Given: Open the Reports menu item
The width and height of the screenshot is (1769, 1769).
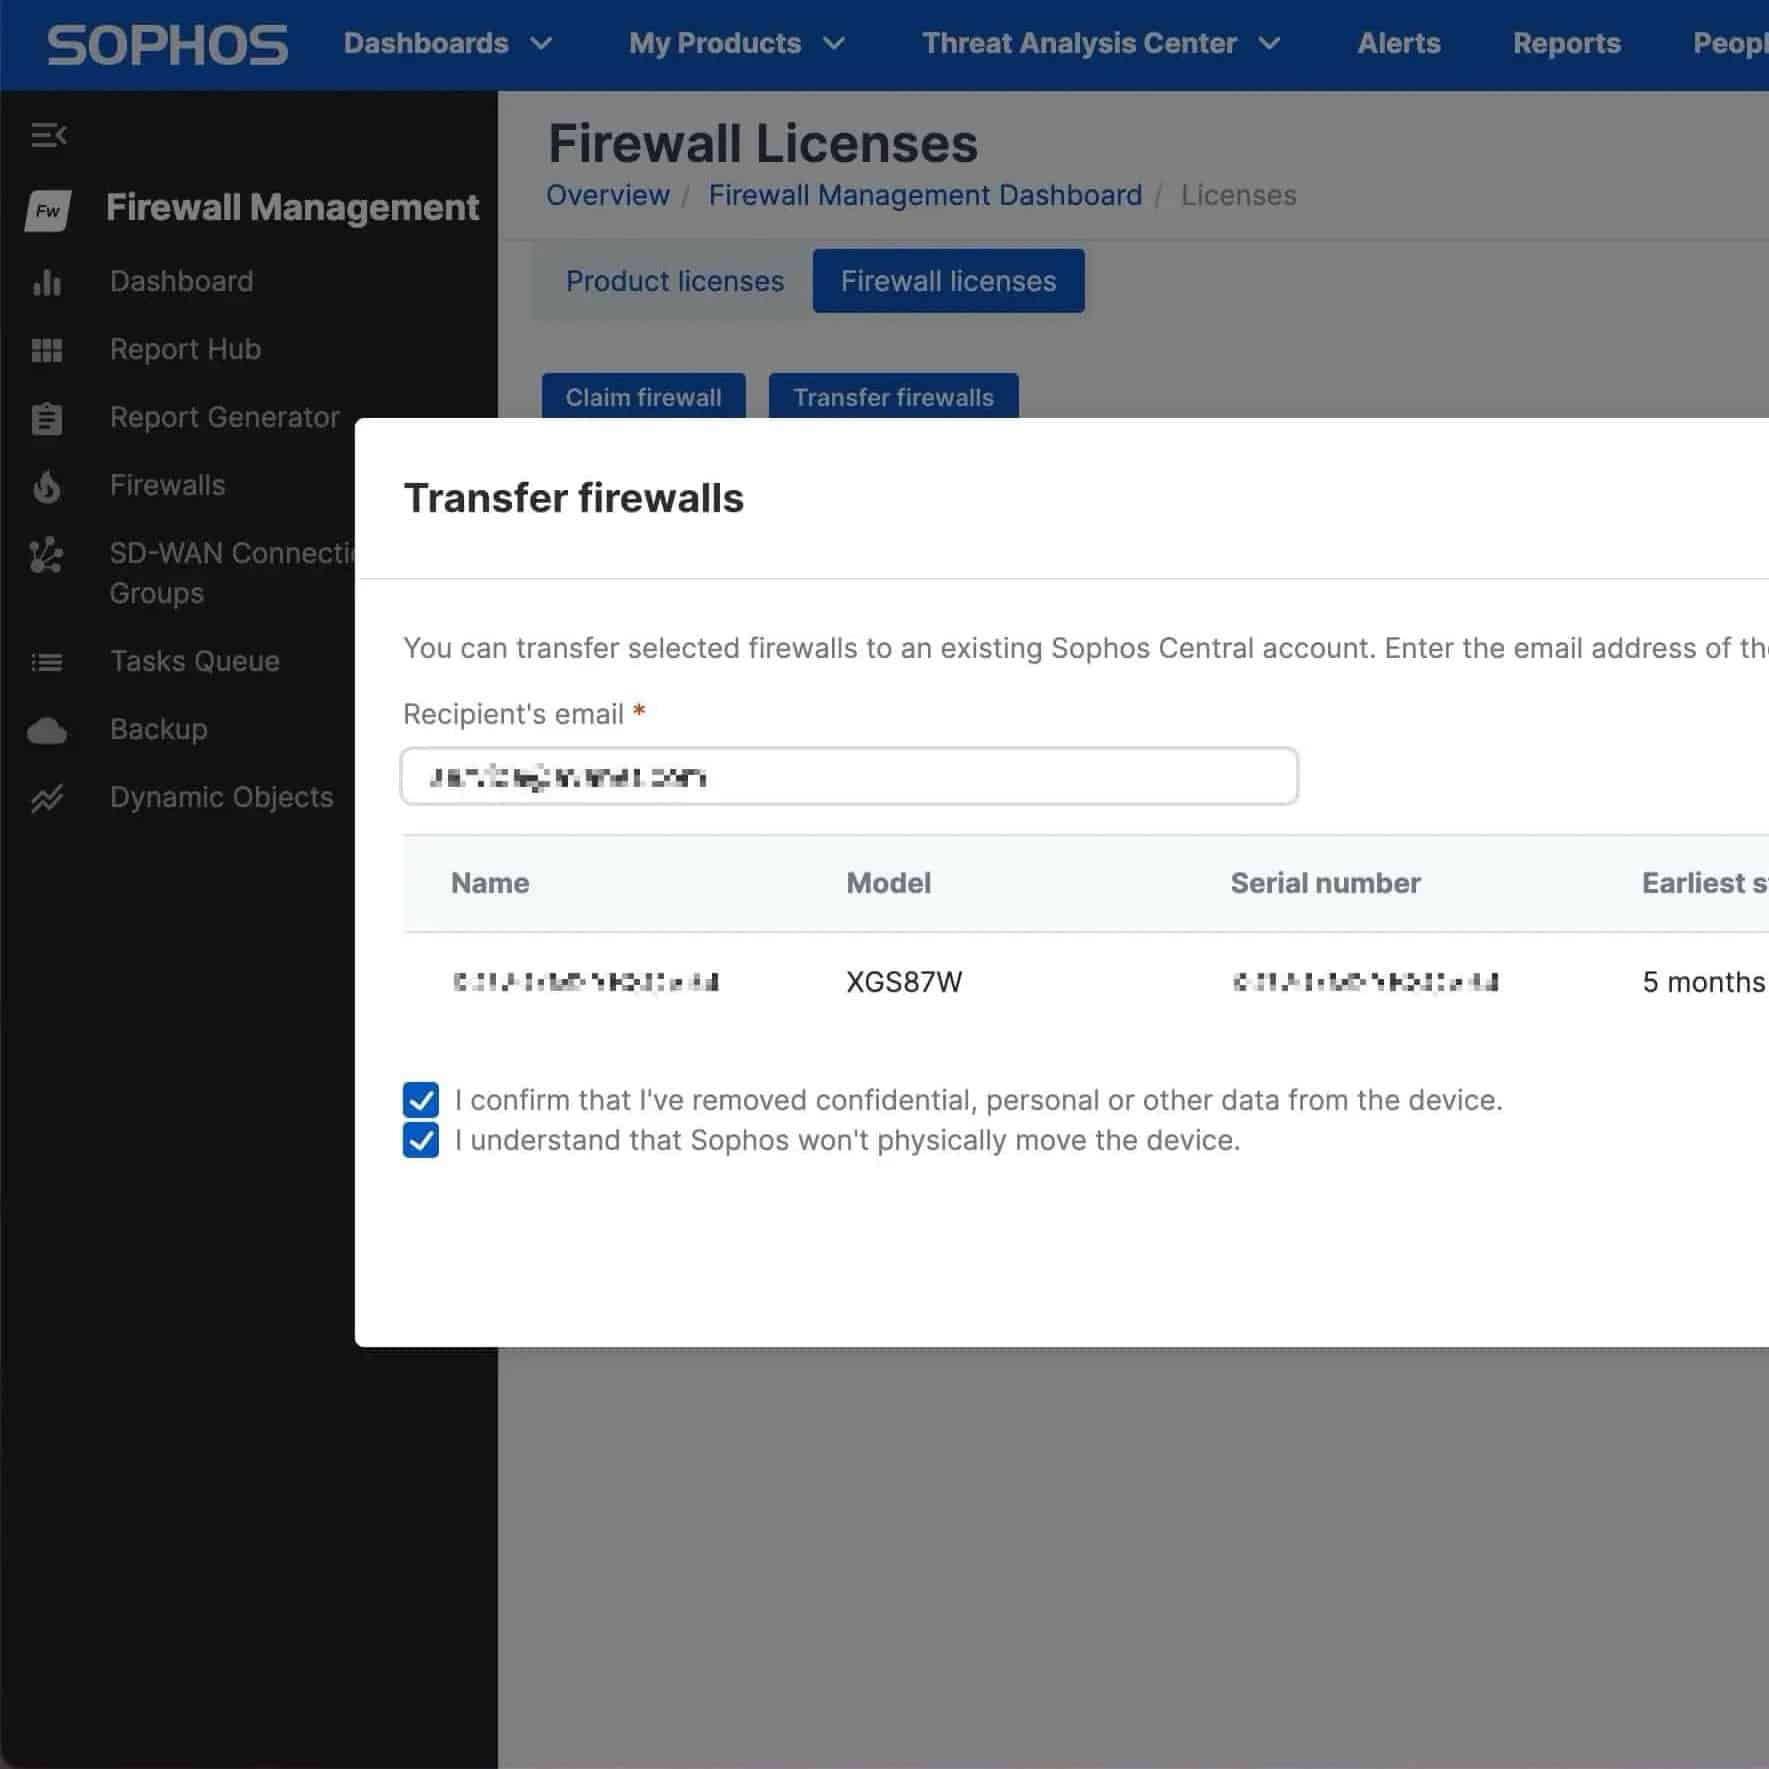Looking at the screenshot, I should (x=1566, y=43).
